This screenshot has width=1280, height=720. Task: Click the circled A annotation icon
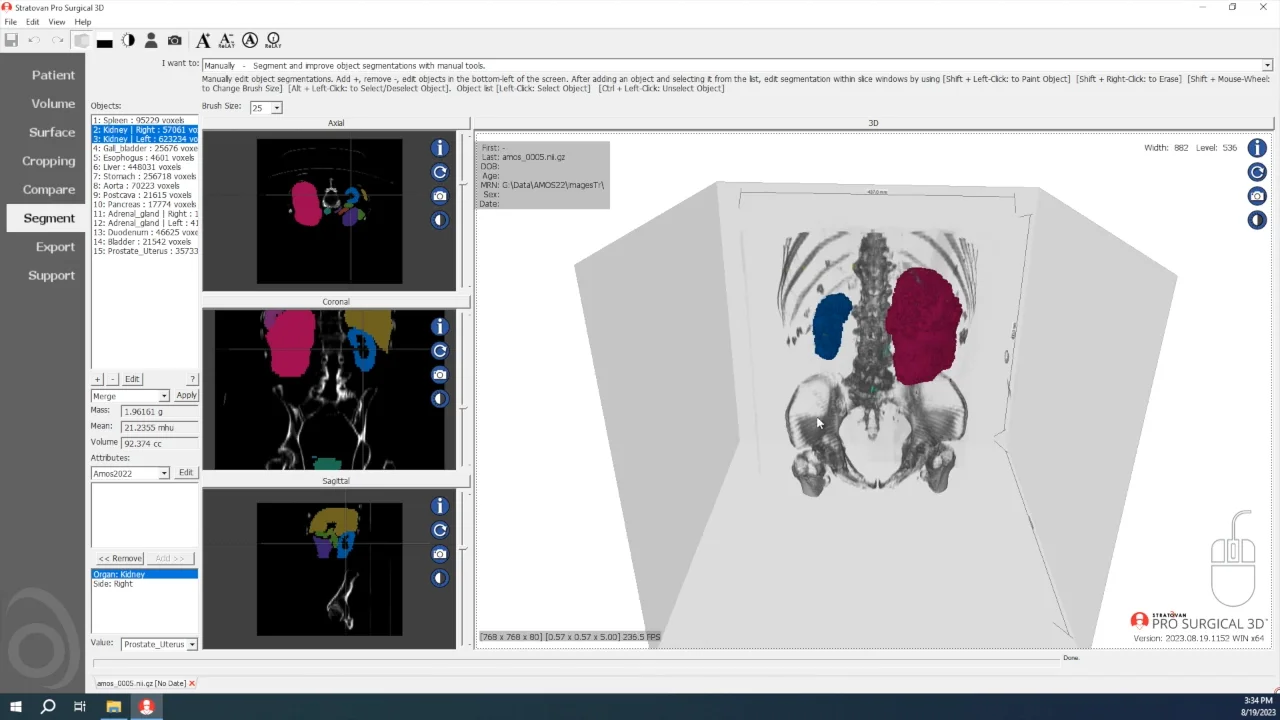click(250, 40)
